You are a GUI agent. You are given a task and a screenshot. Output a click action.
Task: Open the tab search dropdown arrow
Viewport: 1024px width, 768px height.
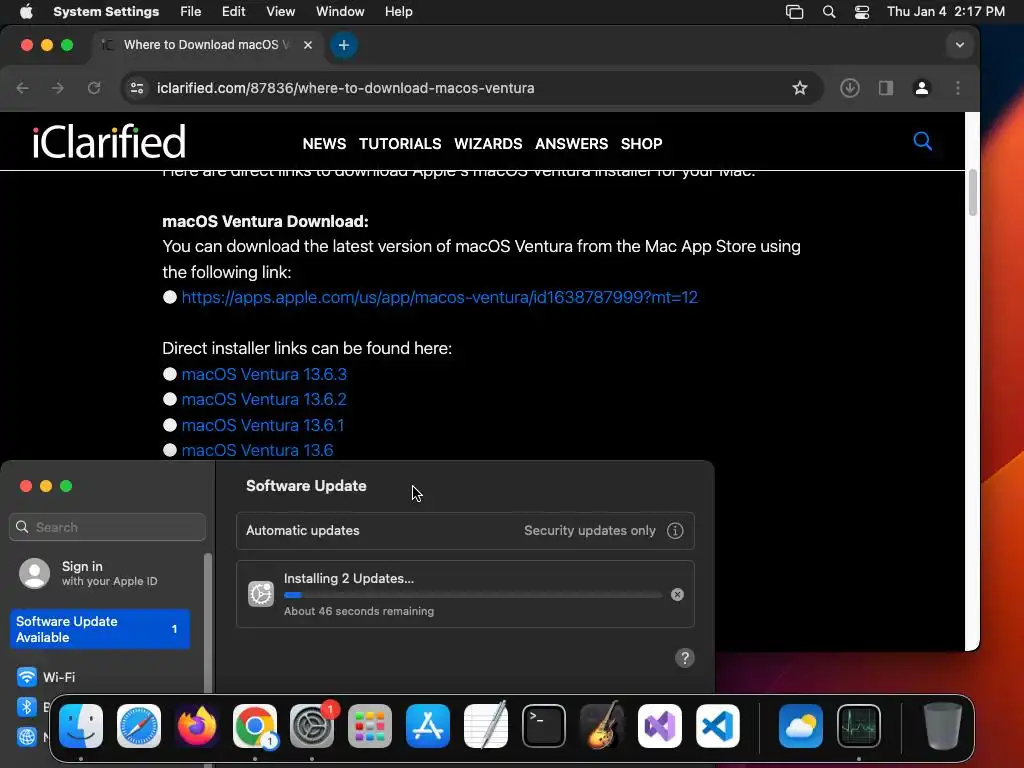959,45
